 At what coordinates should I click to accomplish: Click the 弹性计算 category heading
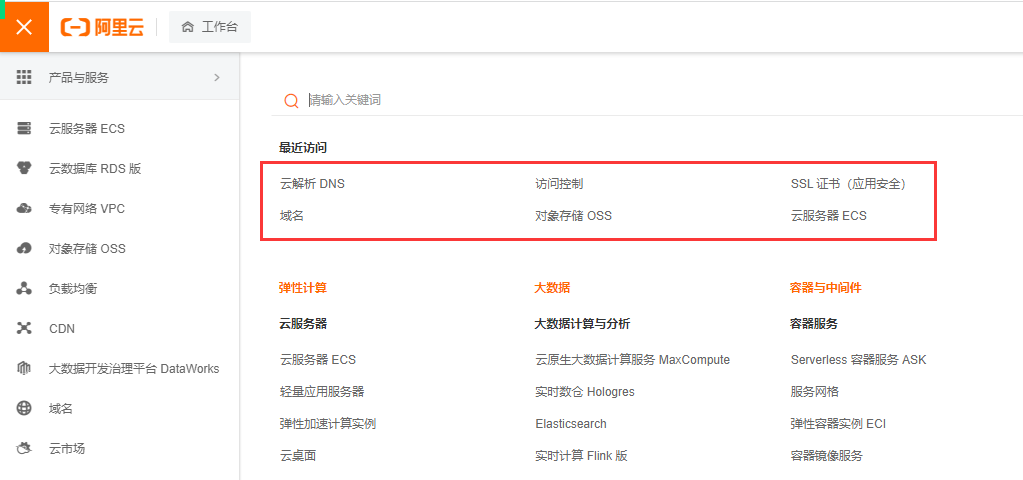(x=303, y=288)
